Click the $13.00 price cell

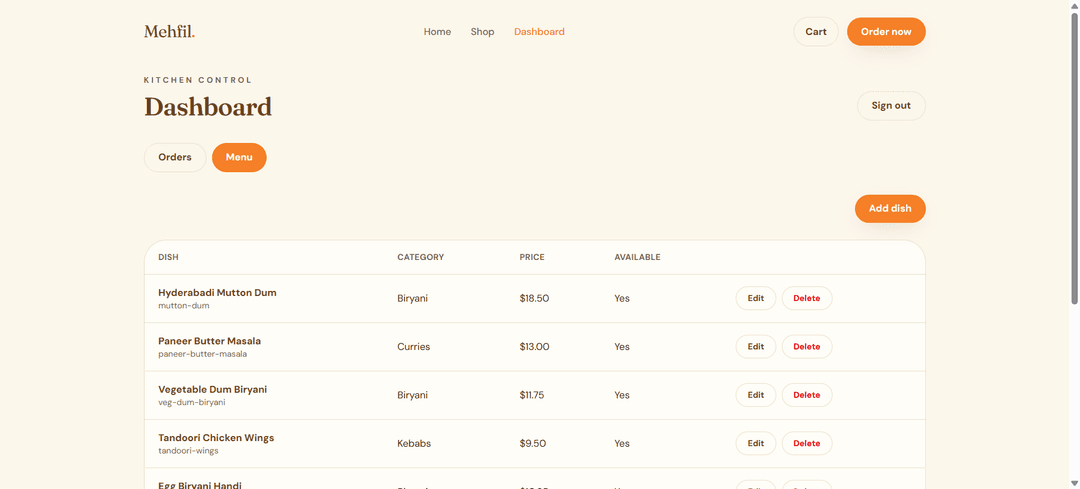tap(534, 346)
